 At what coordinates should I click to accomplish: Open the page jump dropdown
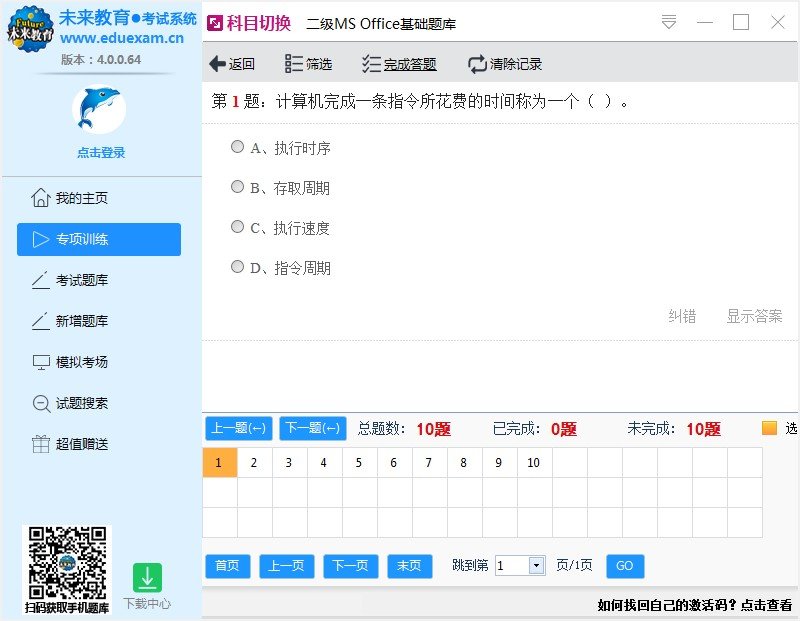click(x=538, y=566)
